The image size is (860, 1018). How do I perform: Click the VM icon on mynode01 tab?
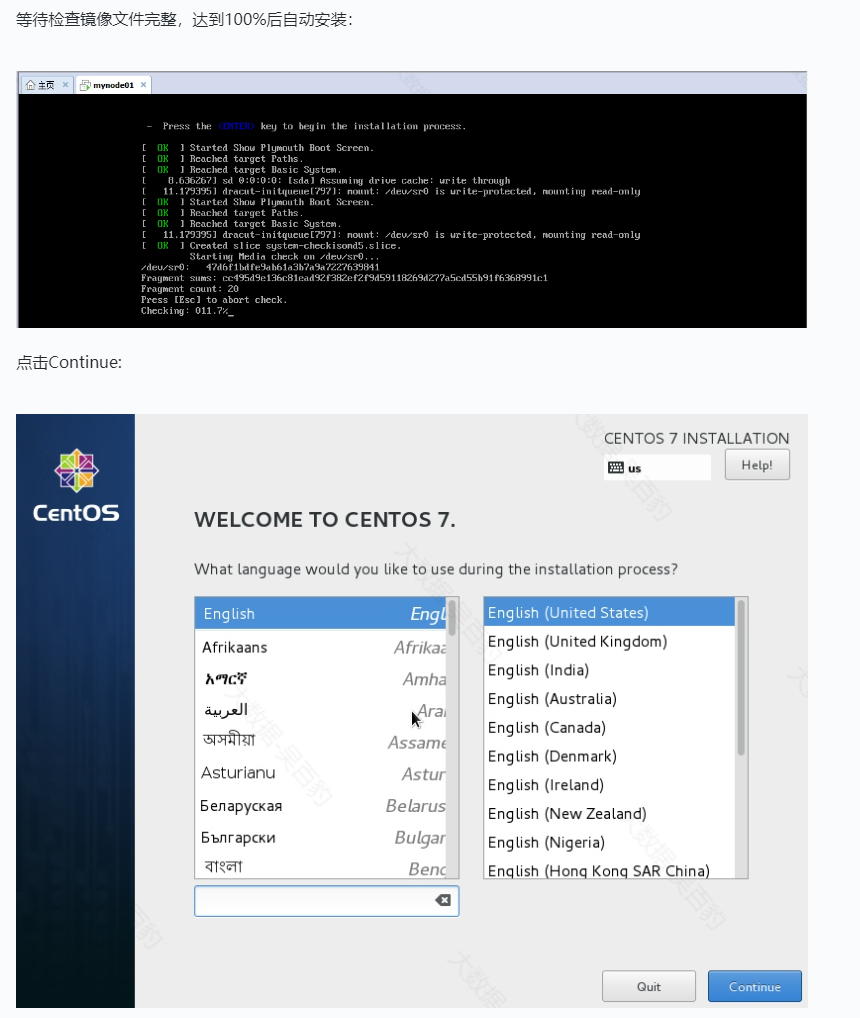[x=85, y=85]
